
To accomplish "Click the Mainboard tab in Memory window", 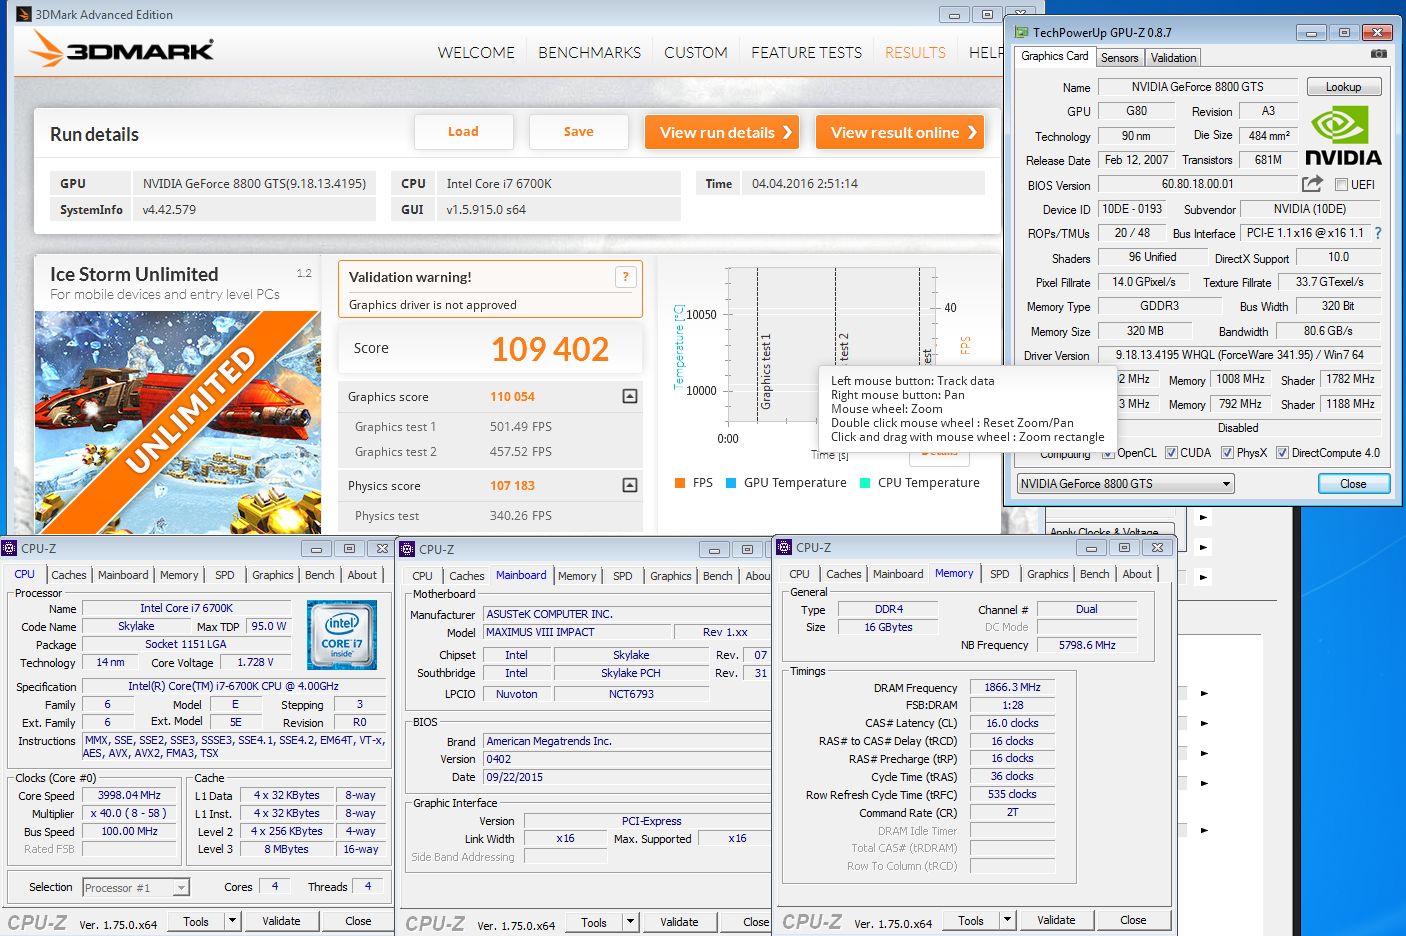I will pyautogui.click(x=898, y=574).
